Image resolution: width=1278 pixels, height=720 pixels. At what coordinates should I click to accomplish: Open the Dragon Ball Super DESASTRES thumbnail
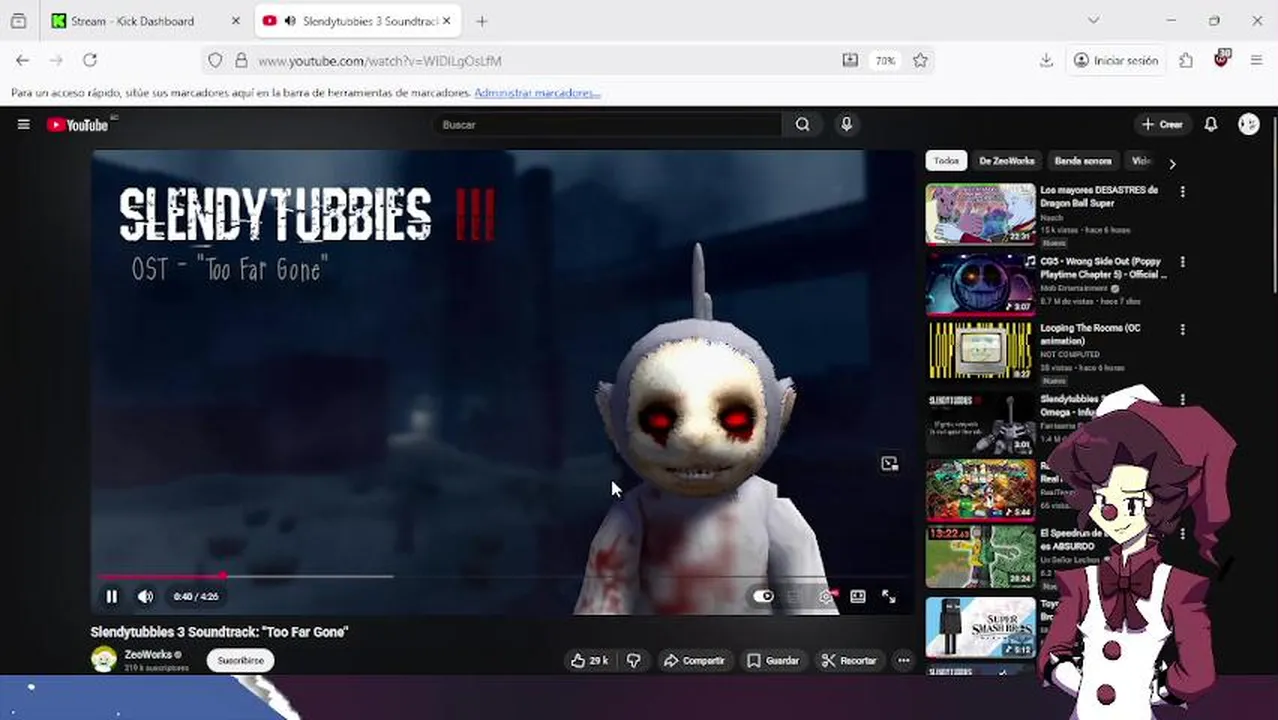pyautogui.click(x=980, y=214)
